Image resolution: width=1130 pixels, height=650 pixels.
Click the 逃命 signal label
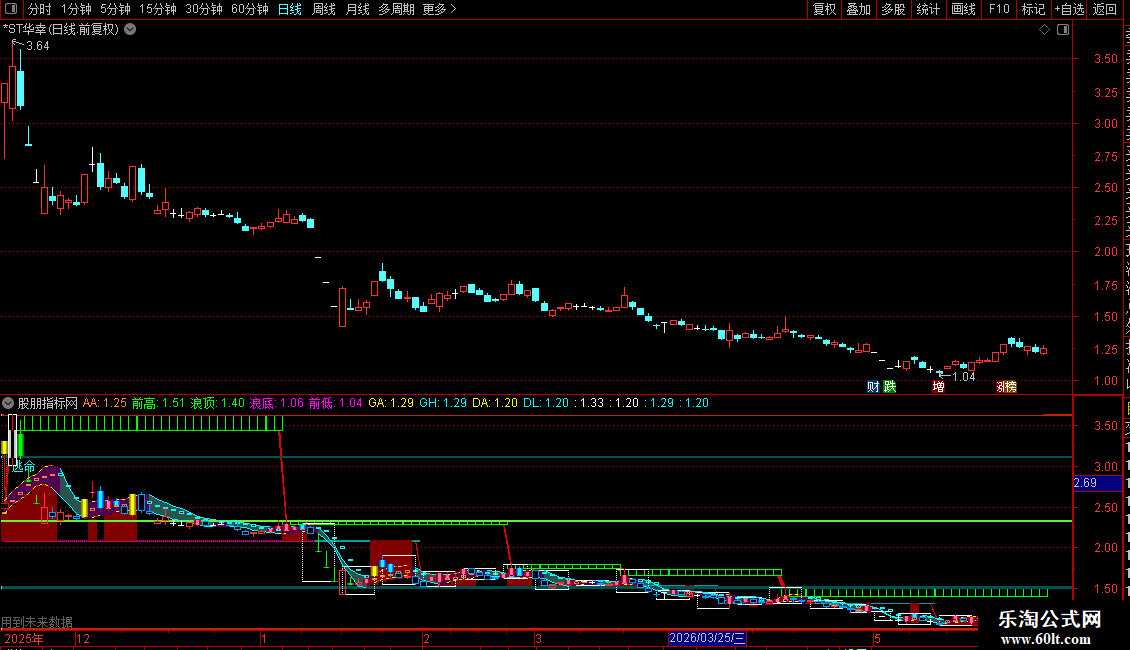pos(24,467)
